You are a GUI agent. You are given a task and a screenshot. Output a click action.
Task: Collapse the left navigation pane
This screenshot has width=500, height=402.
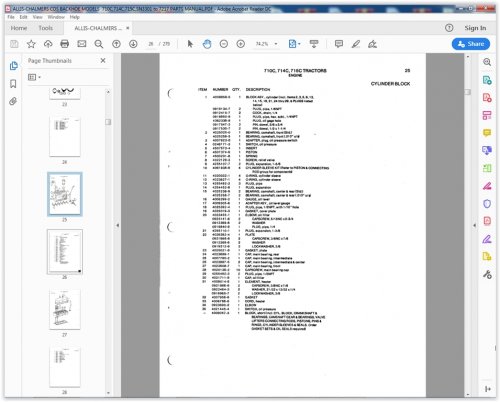(117, 226)
